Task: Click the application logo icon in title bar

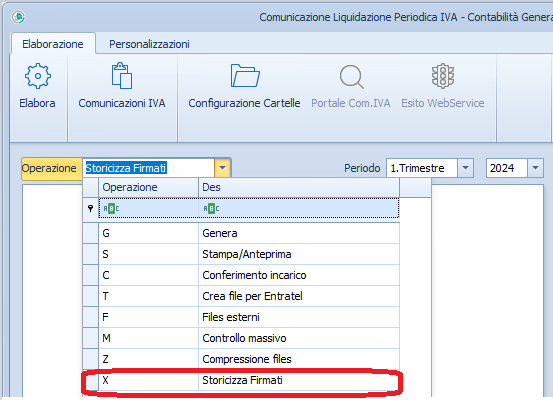Action: 18,17
